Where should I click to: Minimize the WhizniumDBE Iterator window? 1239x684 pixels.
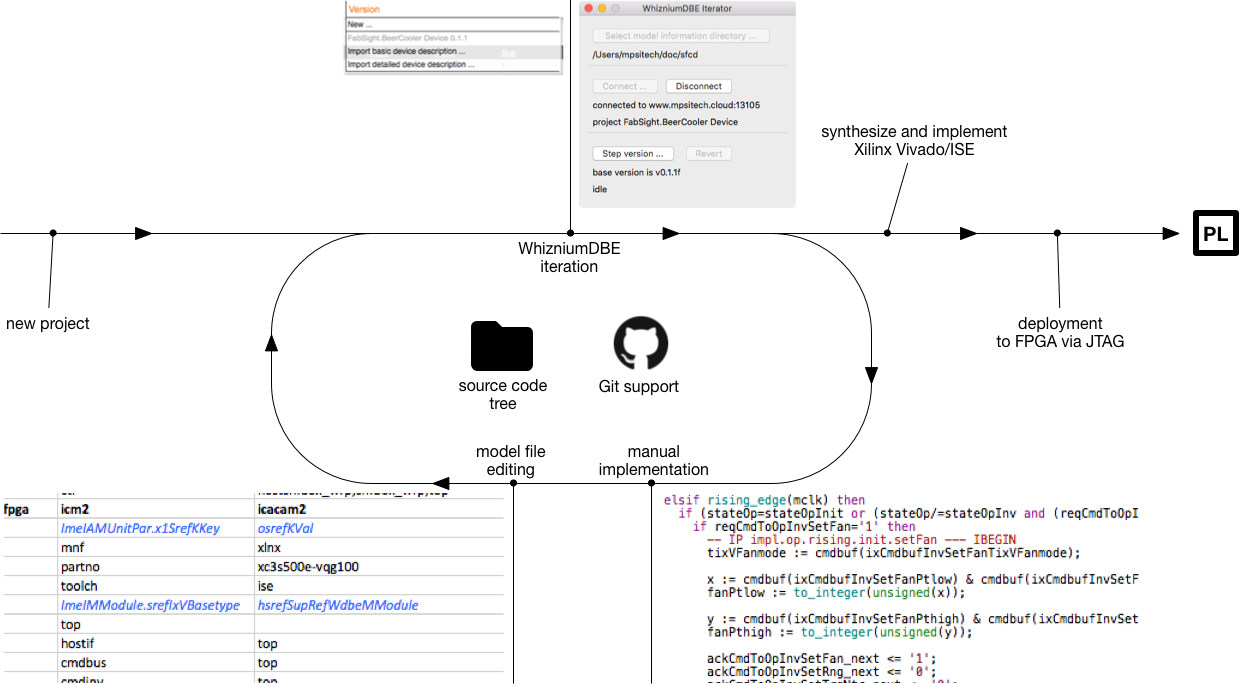point(602,8)
